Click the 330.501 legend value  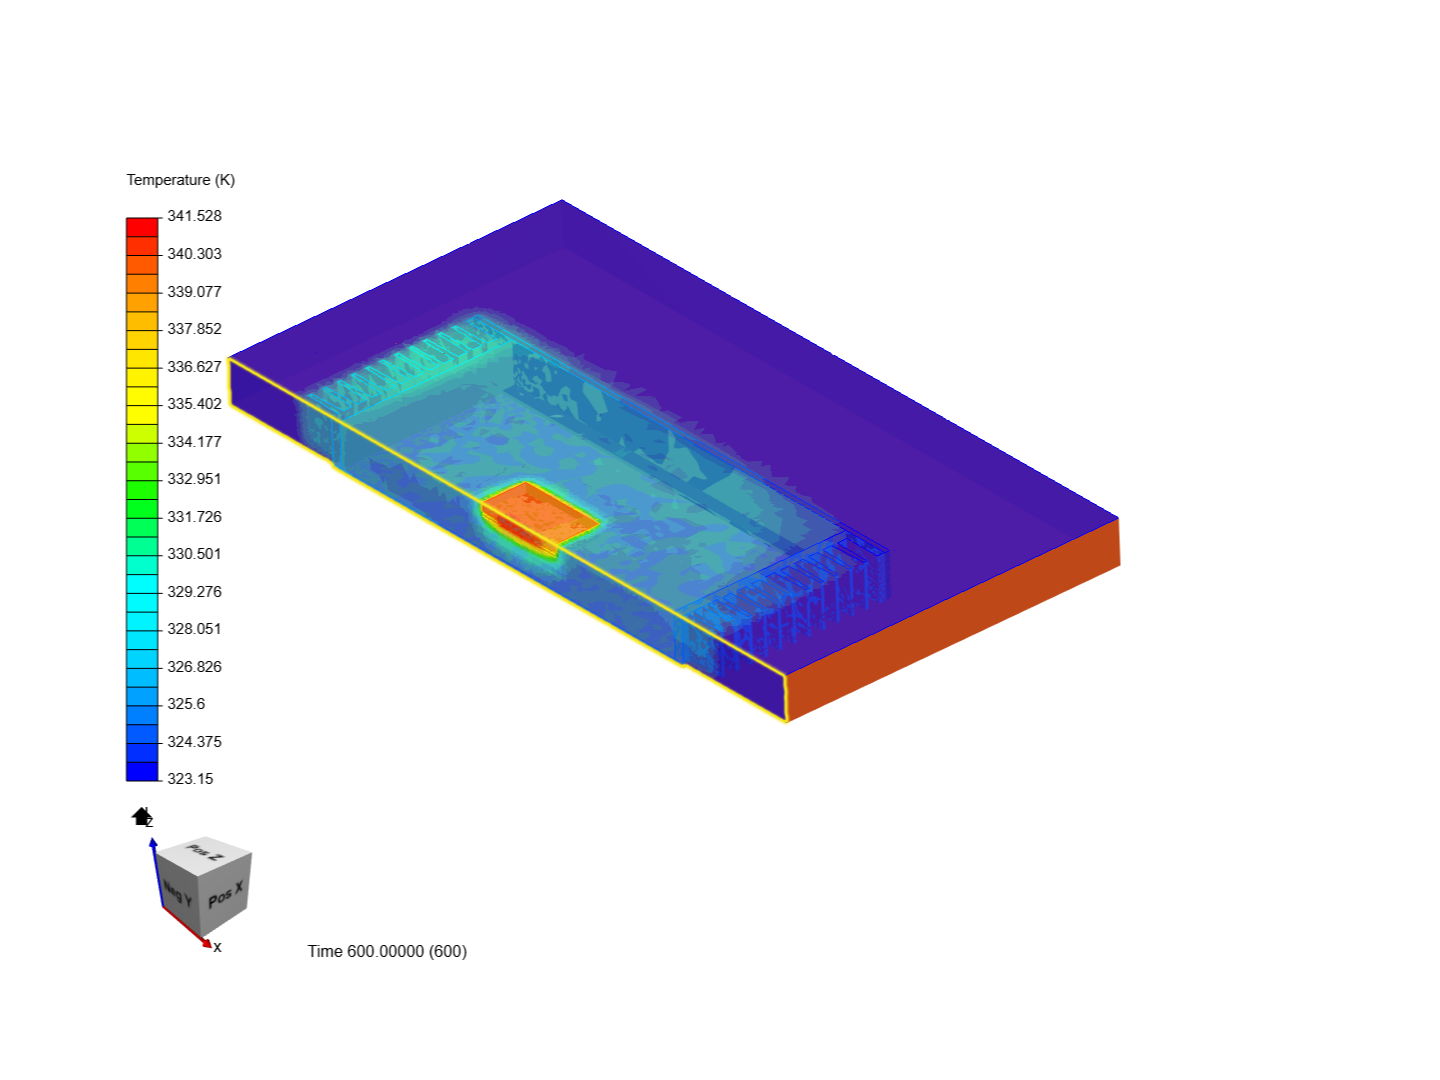point(194,554)
